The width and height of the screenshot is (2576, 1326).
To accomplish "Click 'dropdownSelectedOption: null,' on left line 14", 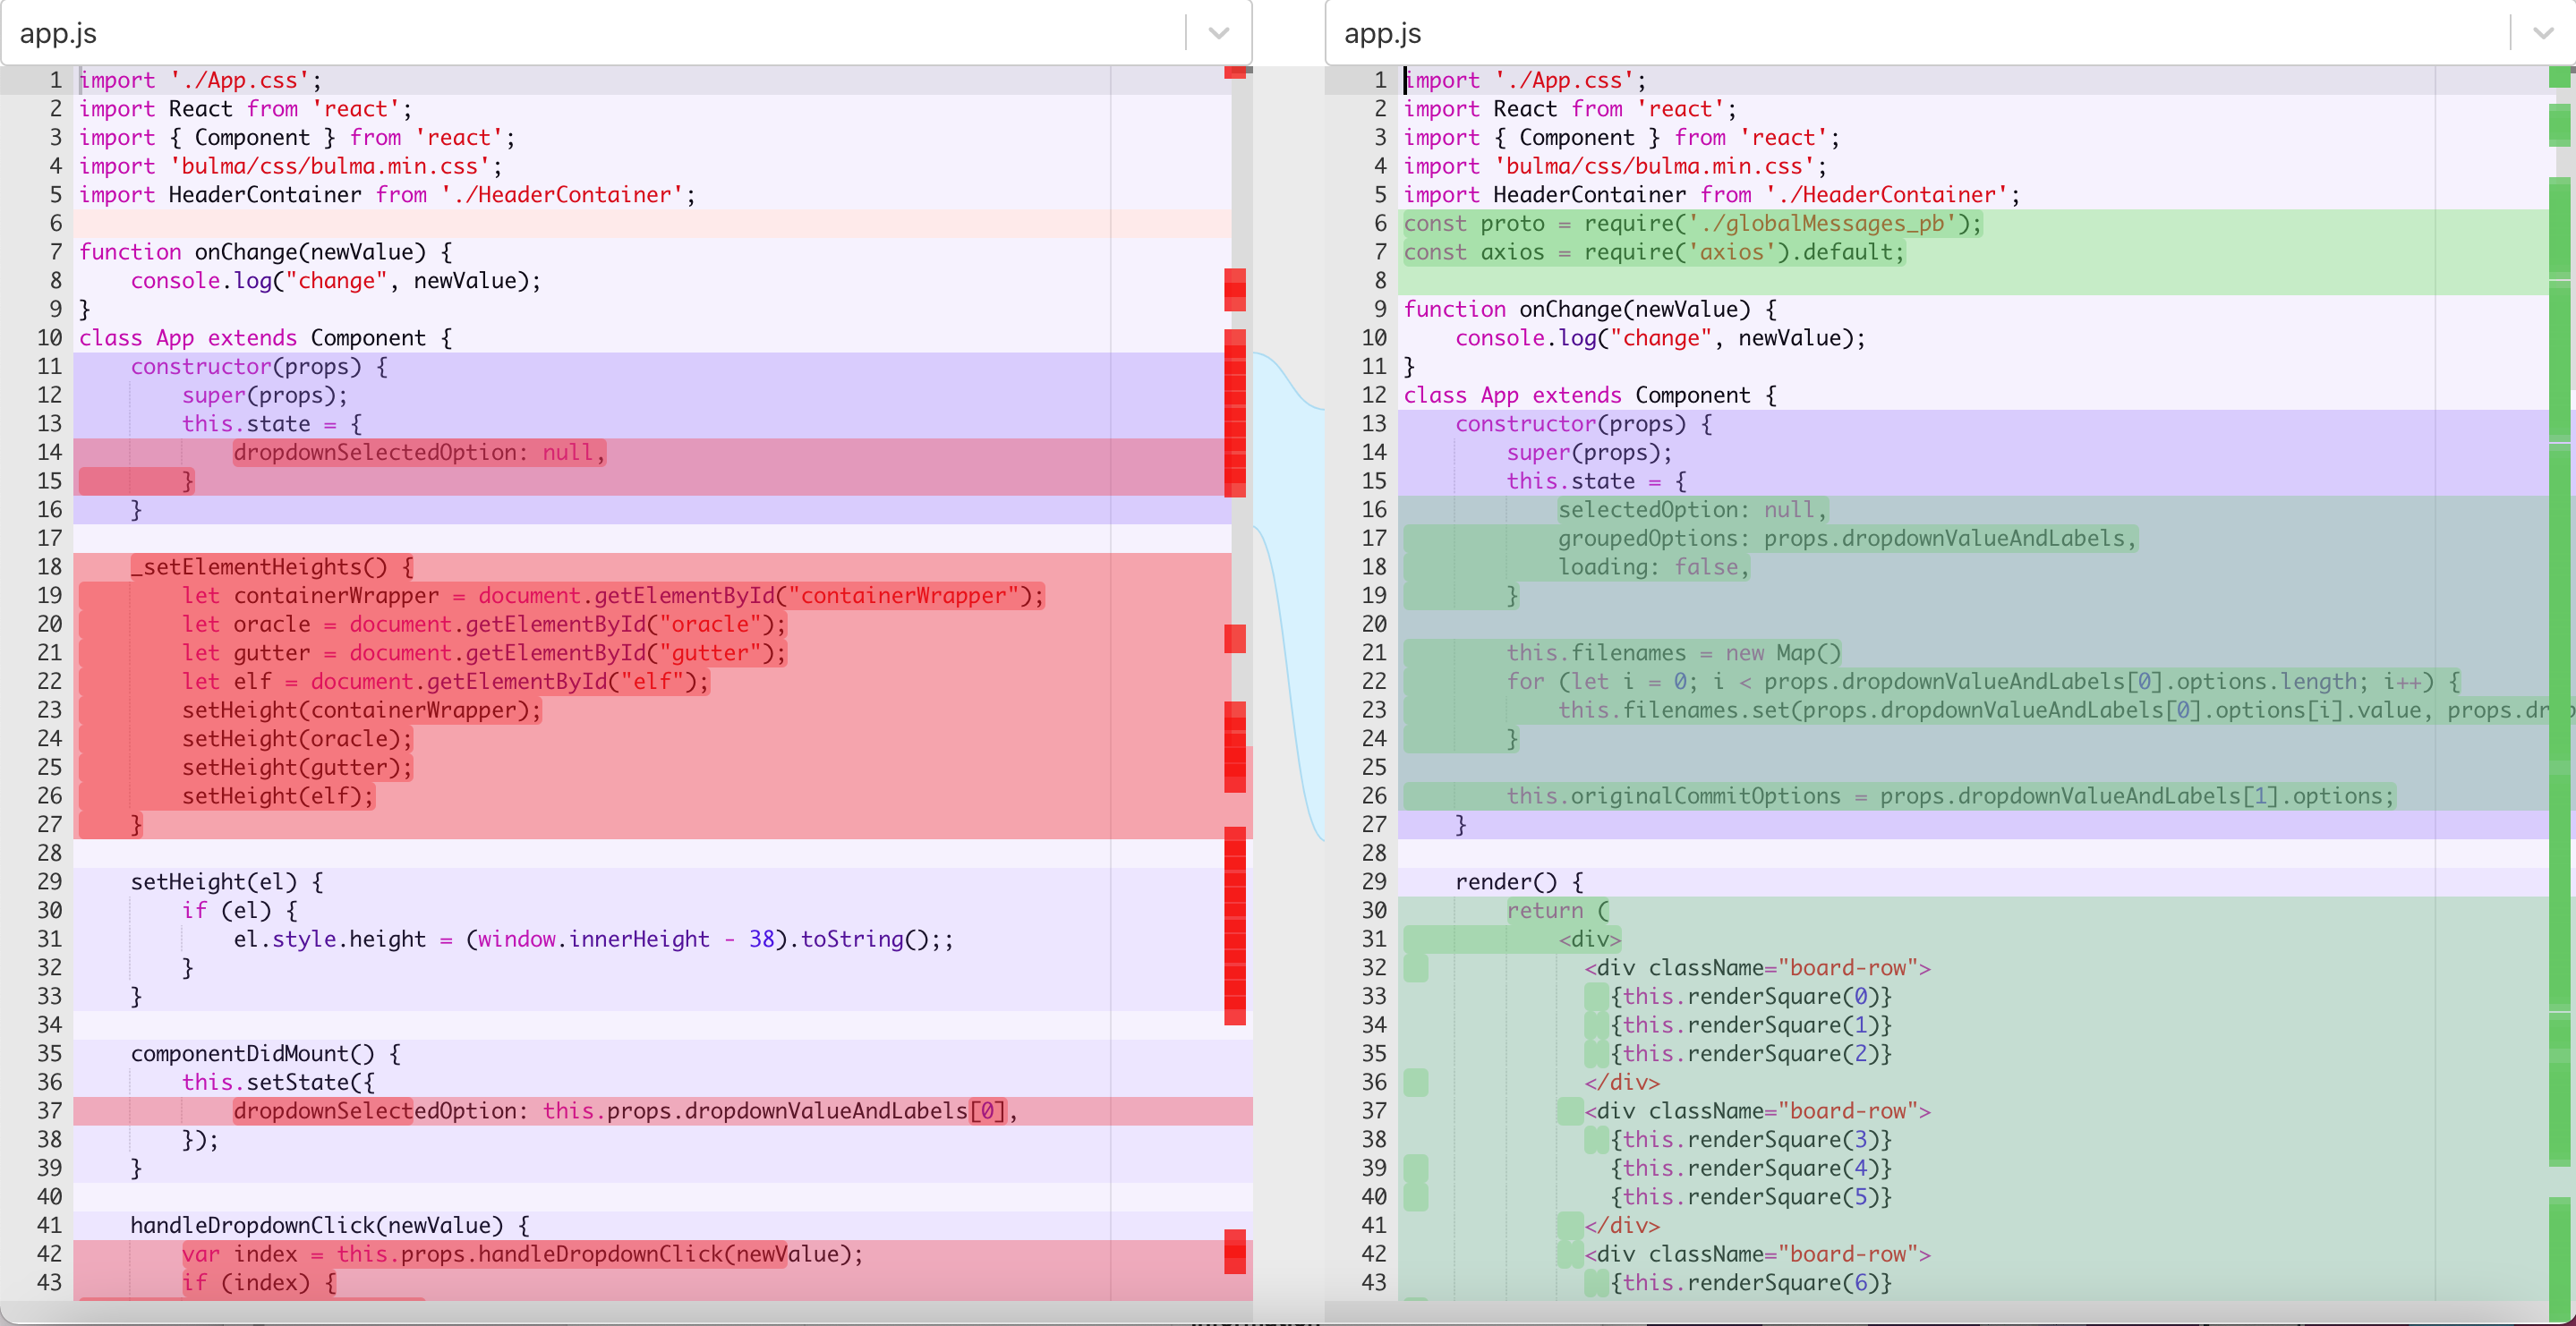I will (420, 452).
